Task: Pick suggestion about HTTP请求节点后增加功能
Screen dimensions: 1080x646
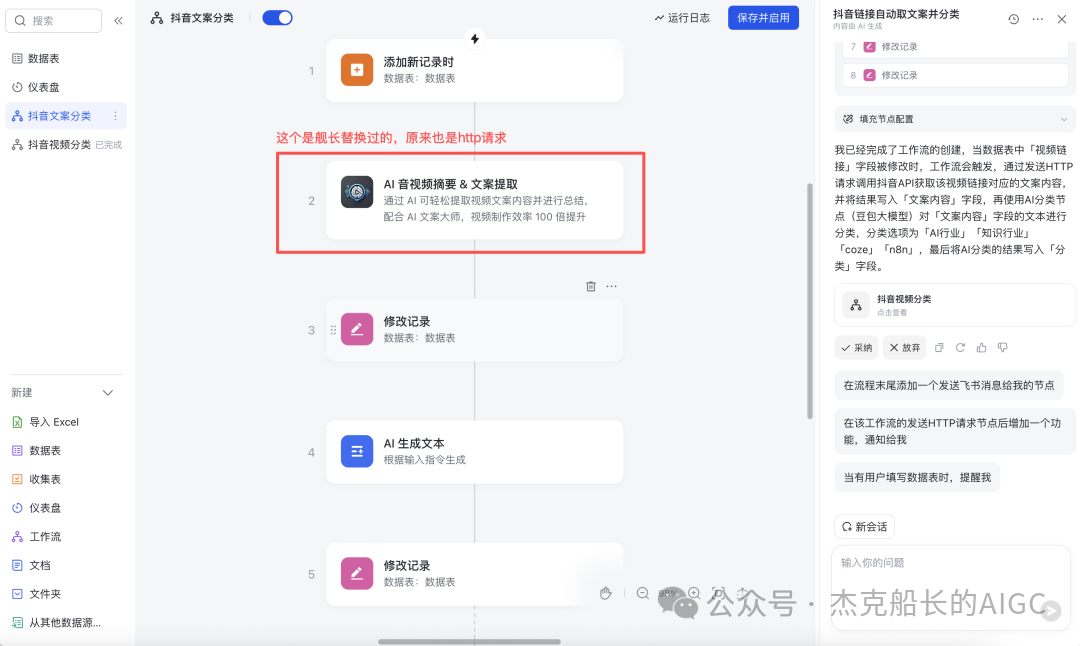Action: pos(955,431)
